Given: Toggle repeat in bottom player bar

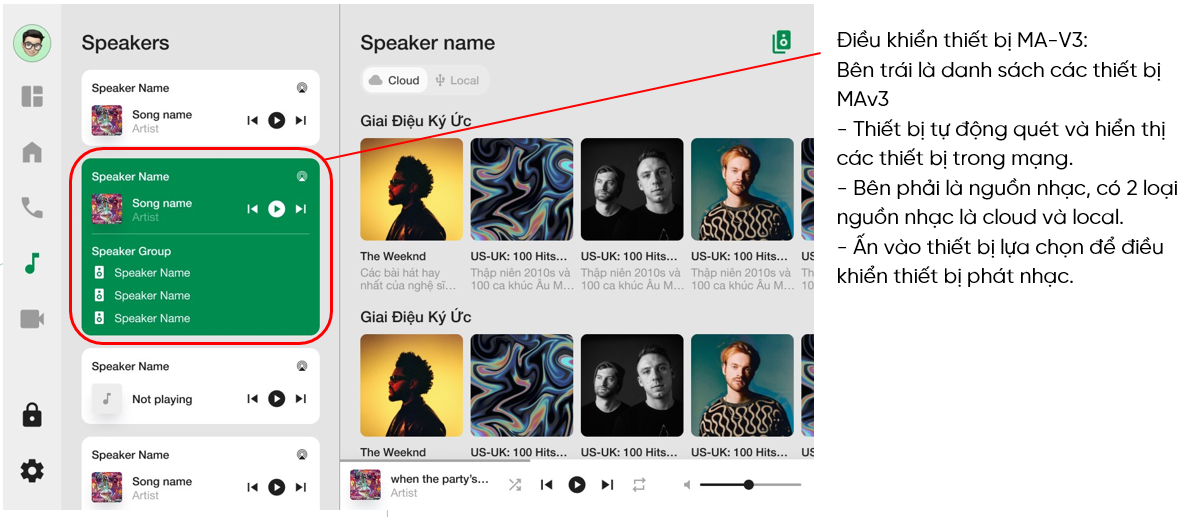Looking at the screenshot, I should pos(638,484).
